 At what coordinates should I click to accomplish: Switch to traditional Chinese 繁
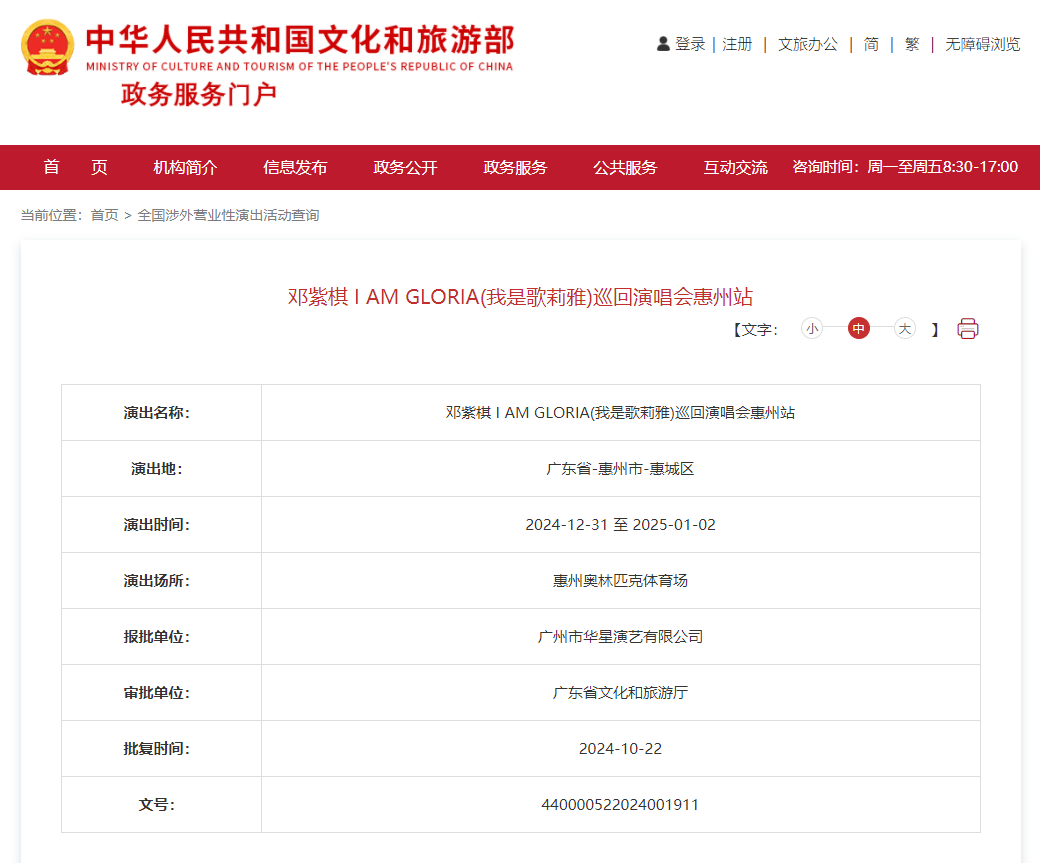click(x=912, y=44)
